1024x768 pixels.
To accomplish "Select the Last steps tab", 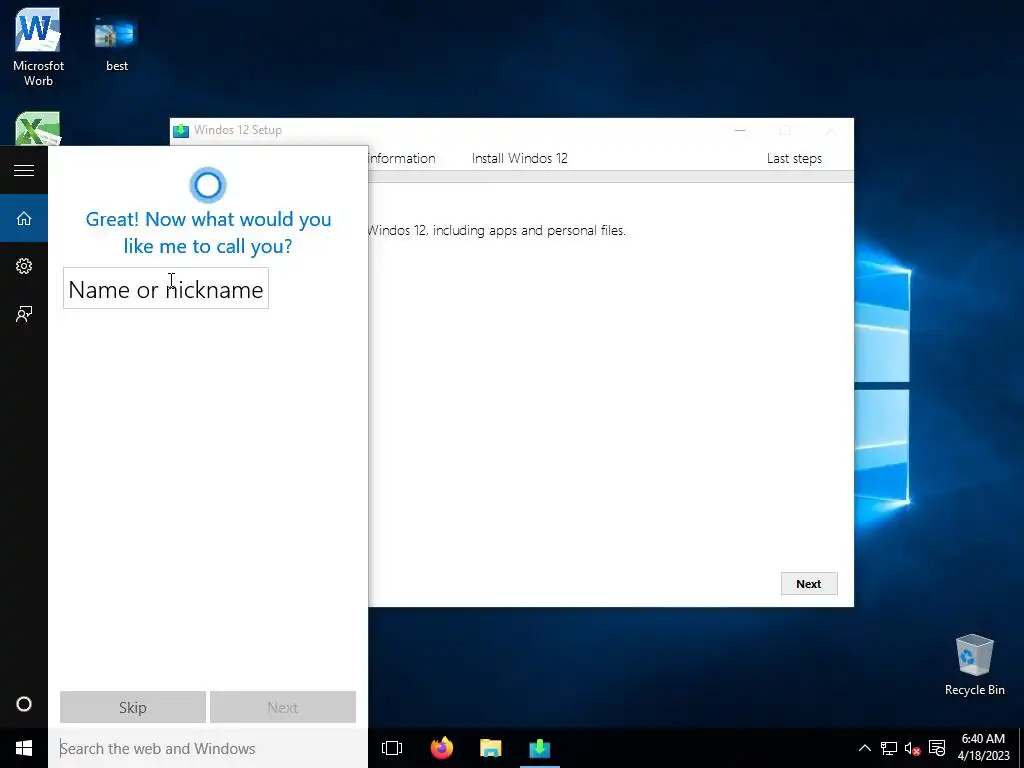I will tap(794, 158).
